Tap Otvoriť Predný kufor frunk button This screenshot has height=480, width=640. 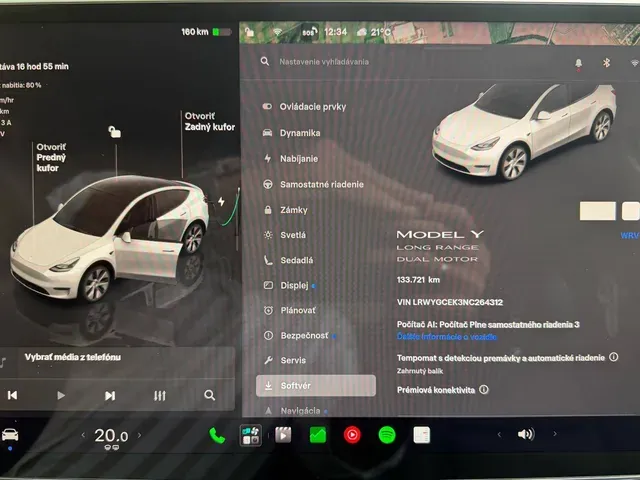coord(51,158)
